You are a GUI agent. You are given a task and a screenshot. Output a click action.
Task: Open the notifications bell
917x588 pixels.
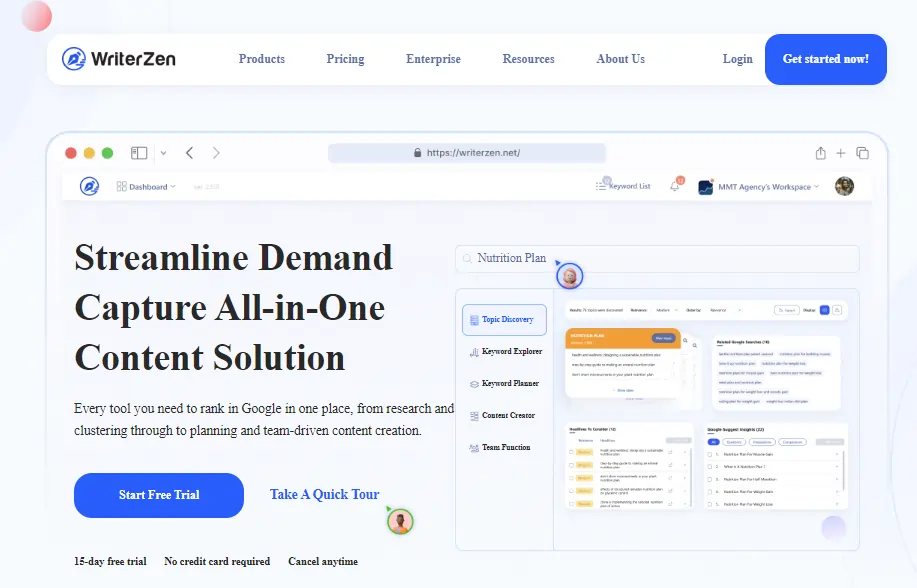pos(676,184)
